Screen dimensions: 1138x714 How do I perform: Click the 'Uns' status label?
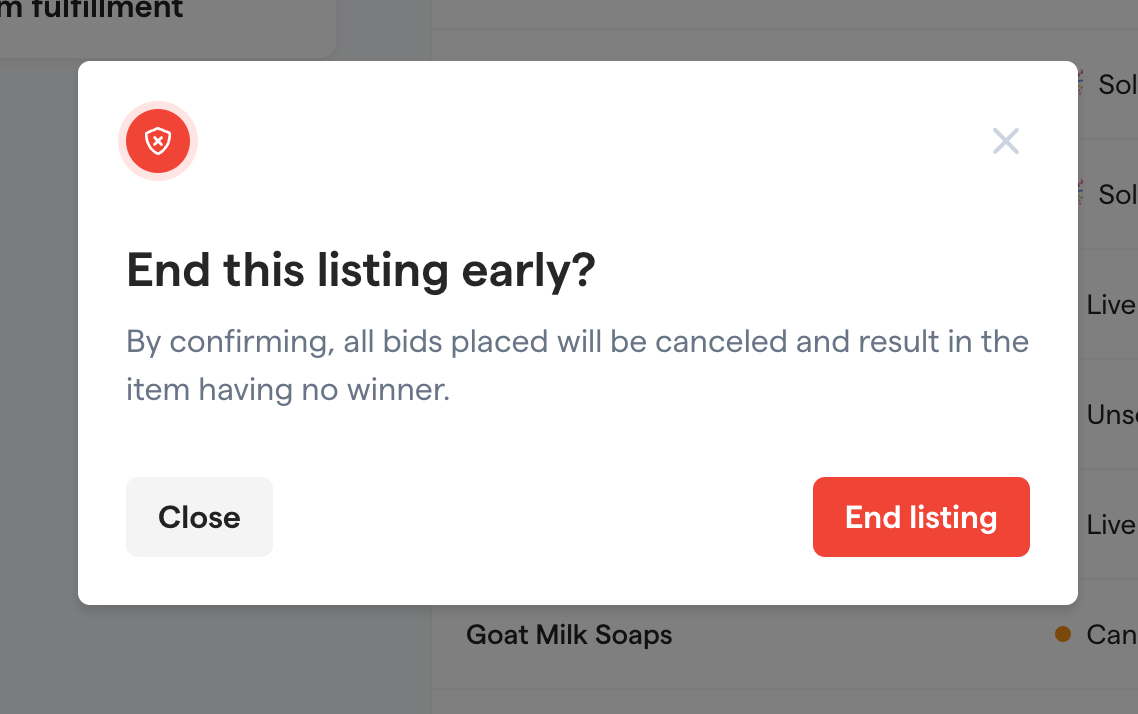point(1112,415)
